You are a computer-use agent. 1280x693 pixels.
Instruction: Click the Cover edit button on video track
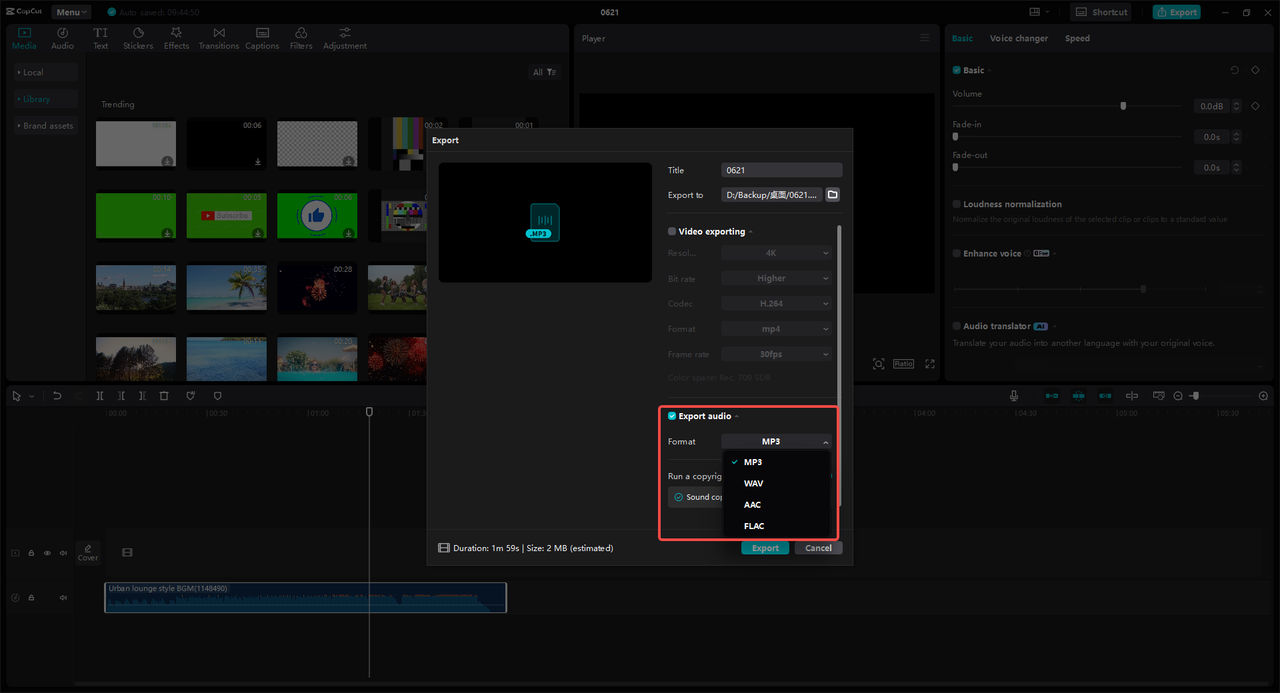(x=88, y=552)
